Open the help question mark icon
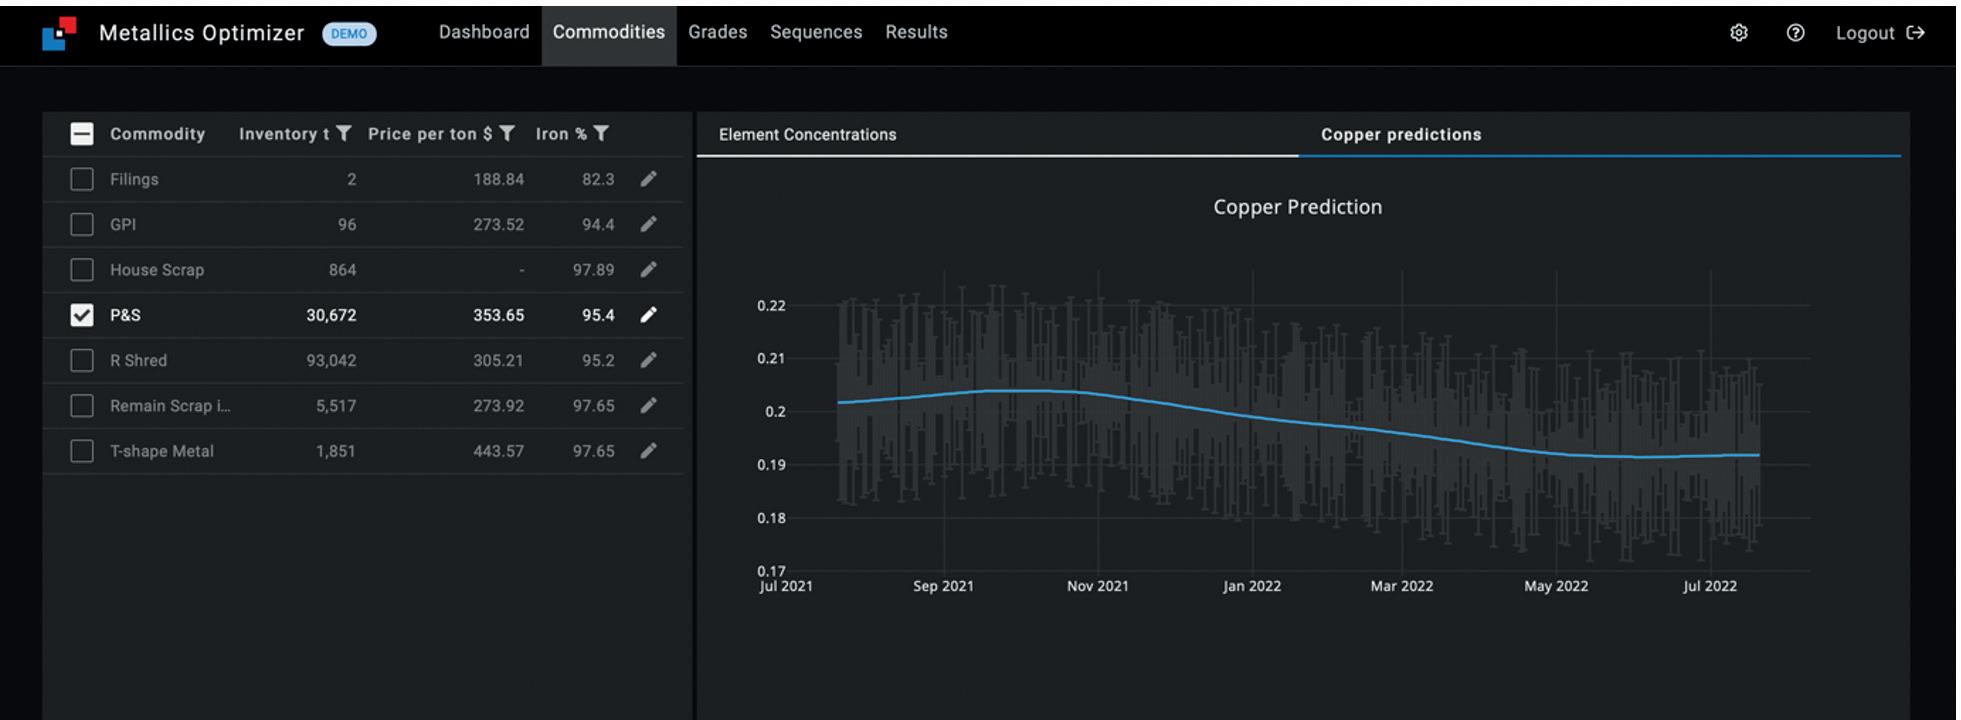This screenshot has width=1961, height=720. [x=1795, y=33]
